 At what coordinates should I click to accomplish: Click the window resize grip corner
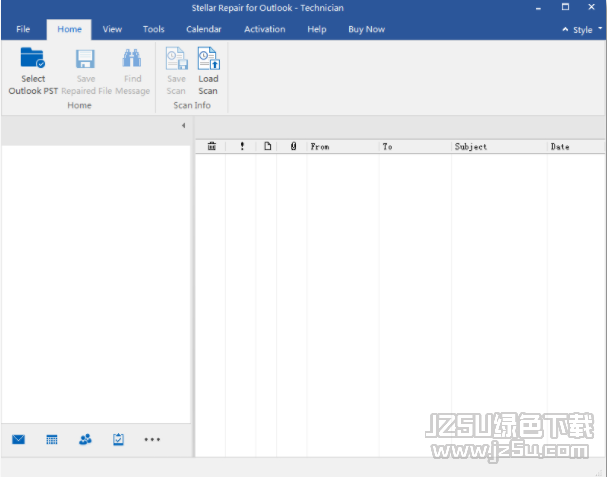point(601,472)
